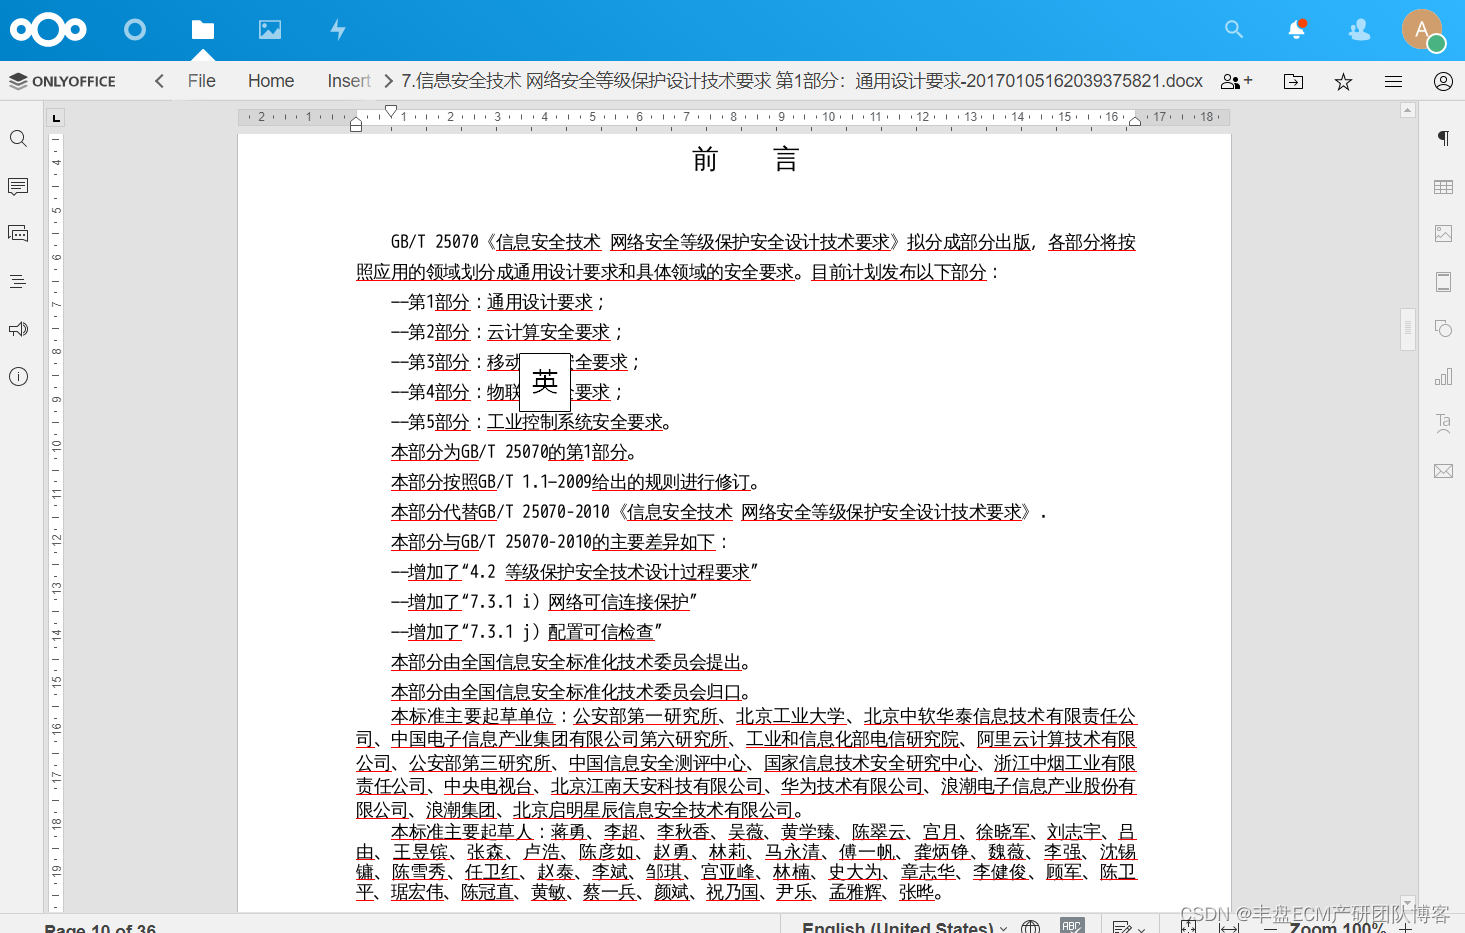Open Chart settings in right sidebar
Image resolution: width=1465 pixels, height=933 pixels.
pyautogui.click(x=1443, y=377)
